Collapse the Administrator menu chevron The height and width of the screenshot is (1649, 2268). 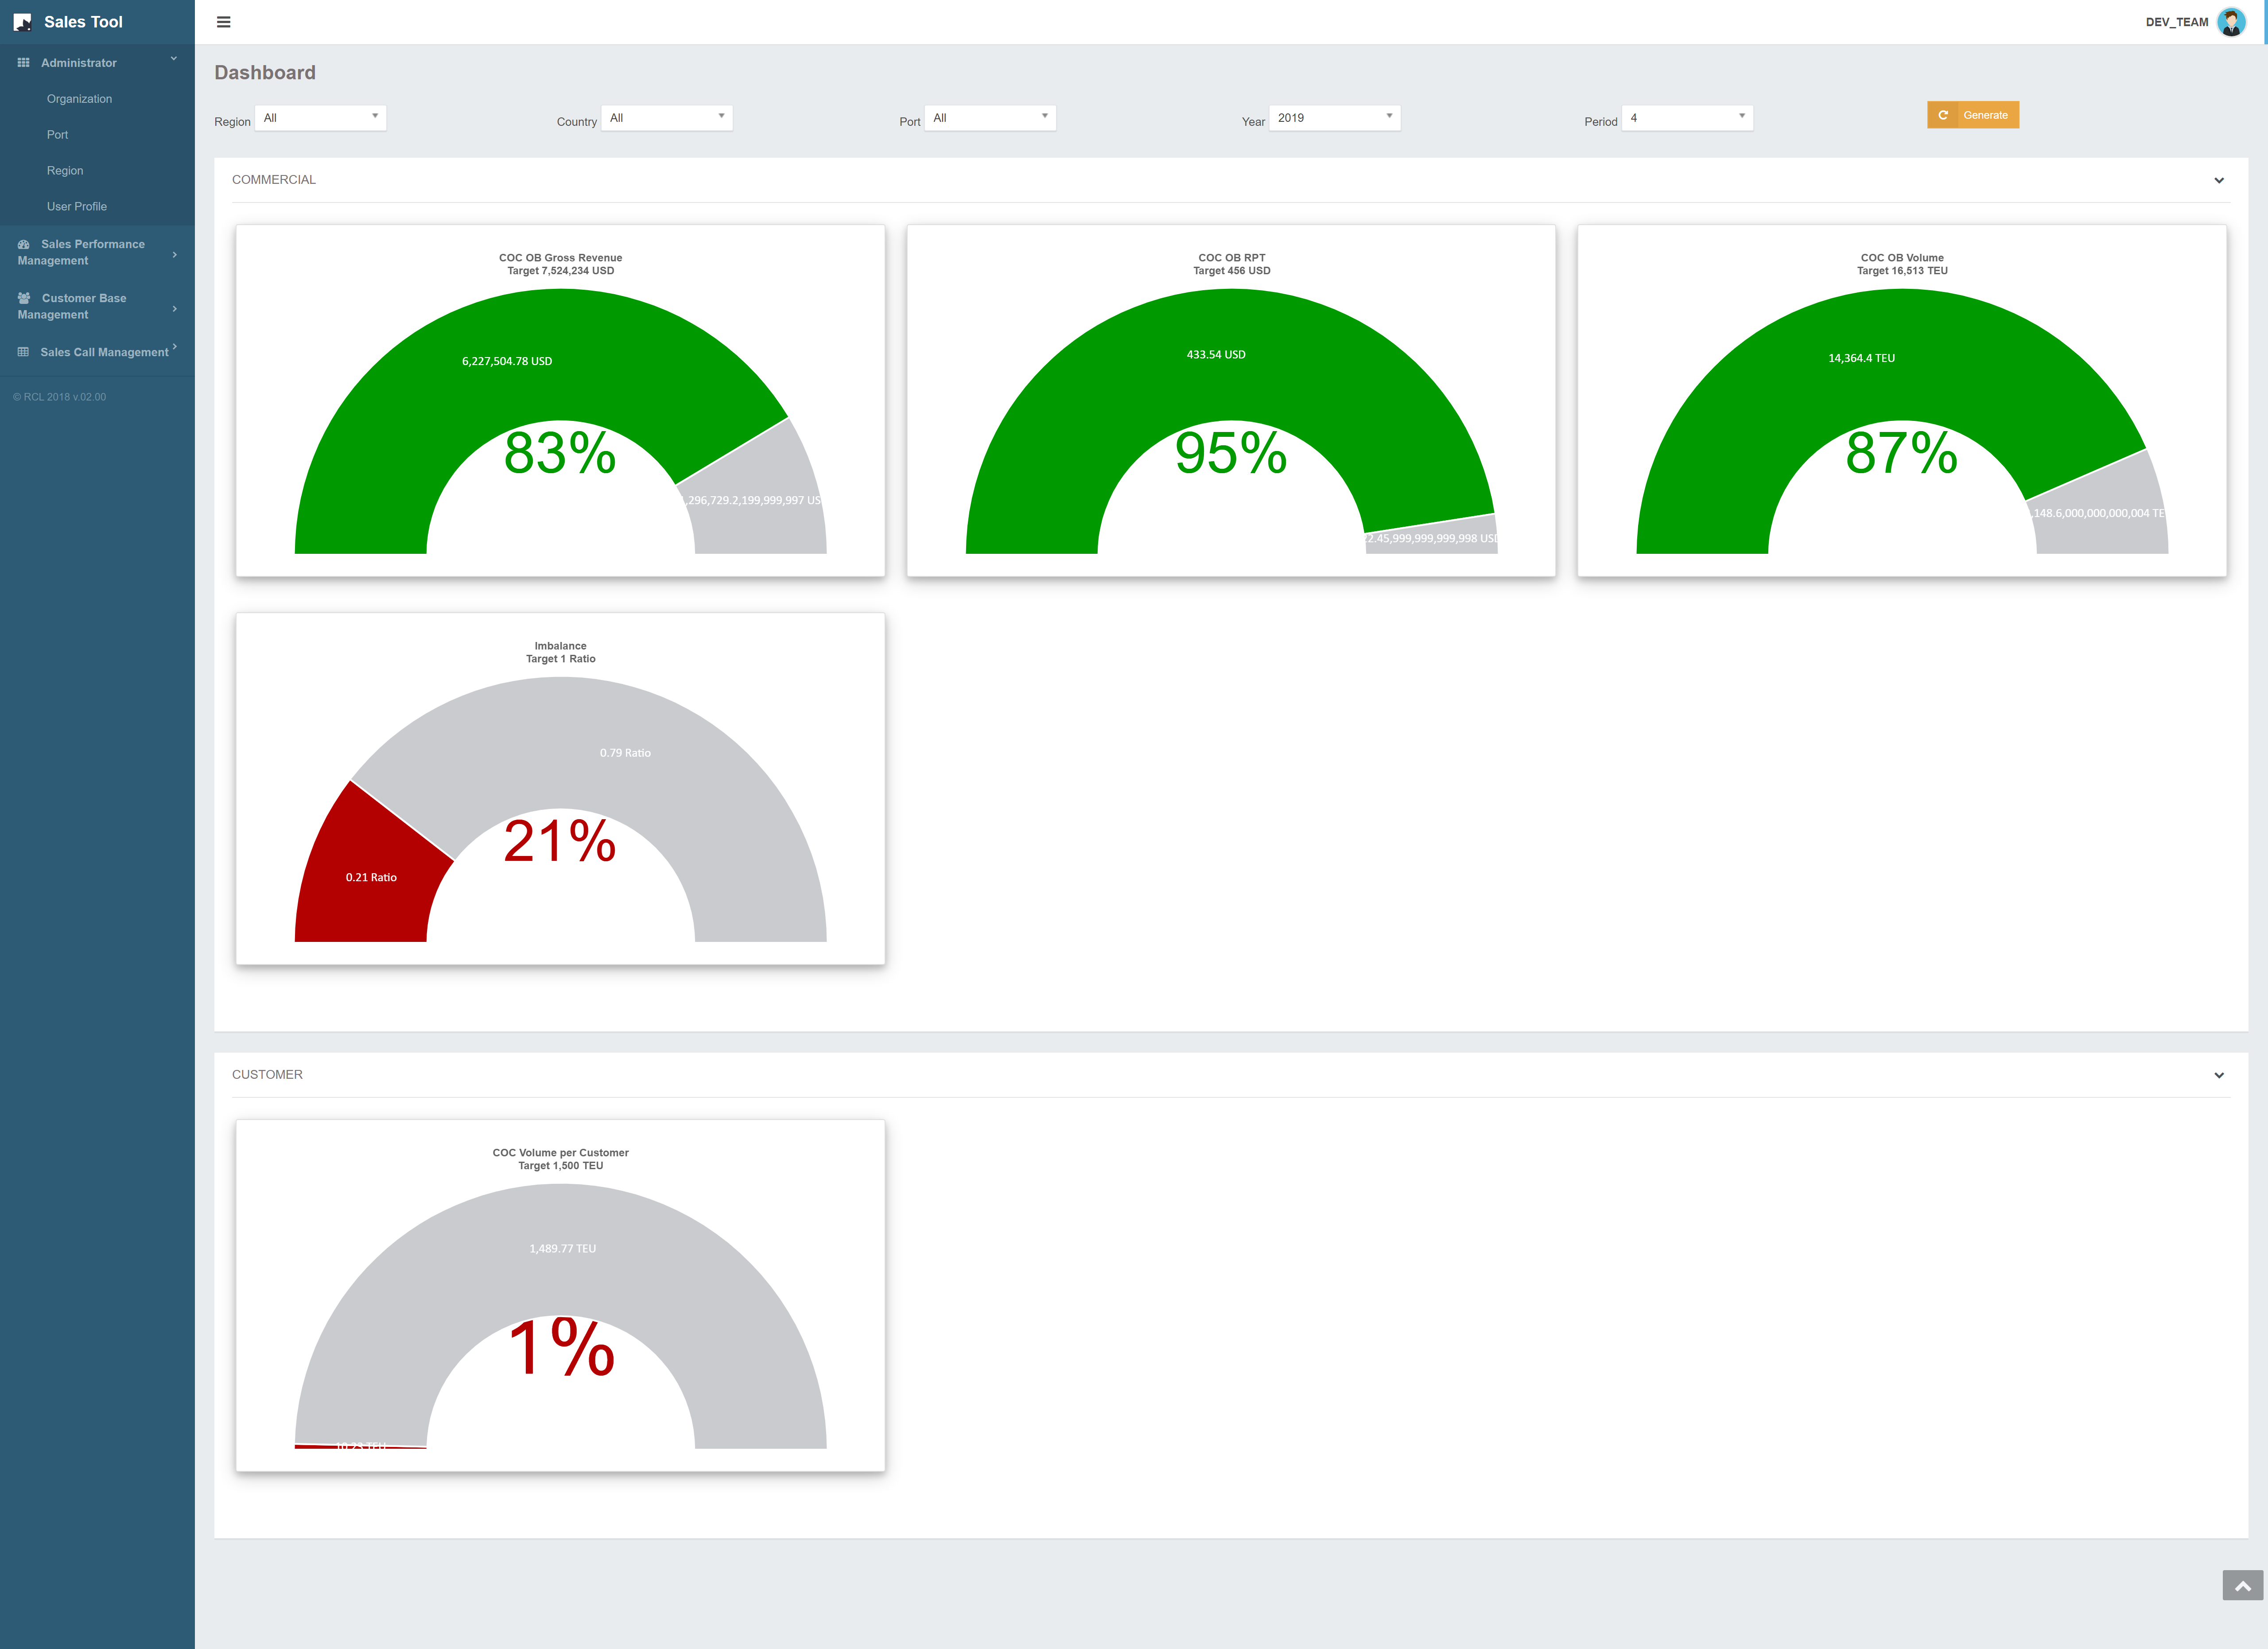[x=174, y=59]
